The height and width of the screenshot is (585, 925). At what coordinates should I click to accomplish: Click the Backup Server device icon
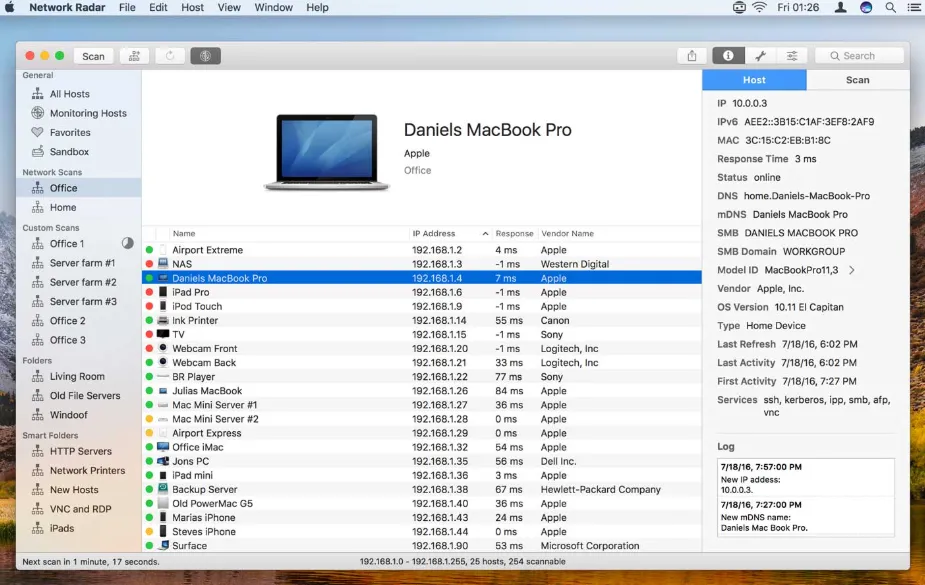tap(163, 489)
